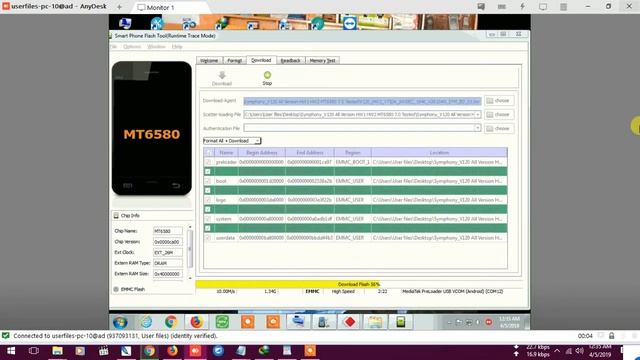This screenshot has height=360, width=640.
Task: Open Firefox on local taskbar
Action: [x=173, y=351]
